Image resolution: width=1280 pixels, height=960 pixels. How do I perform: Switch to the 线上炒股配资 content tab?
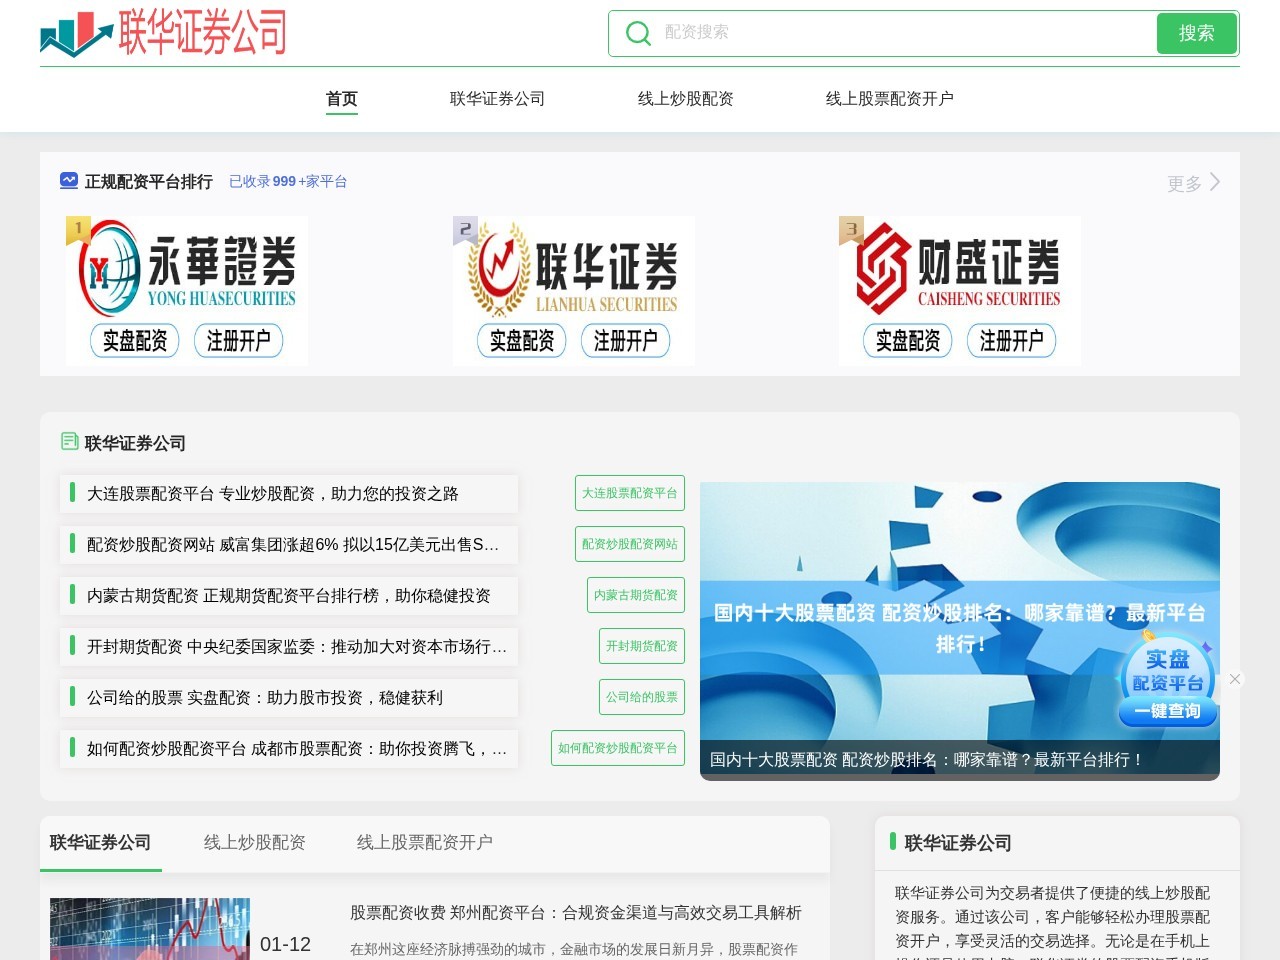[x=255, y=843]
